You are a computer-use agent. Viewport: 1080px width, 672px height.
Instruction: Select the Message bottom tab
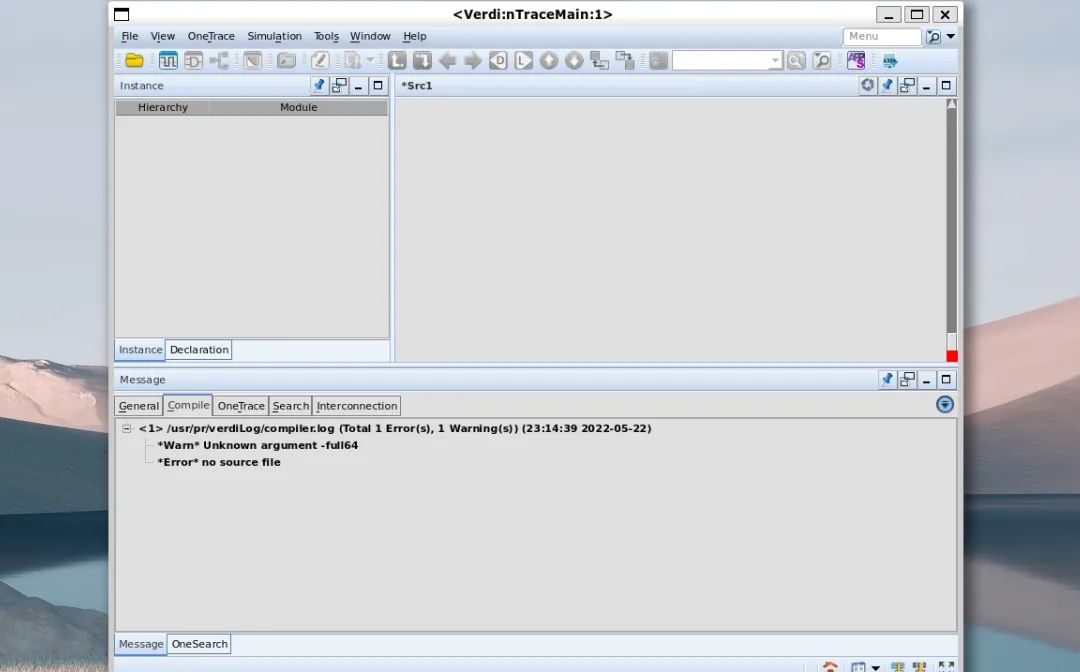point(141,644)
